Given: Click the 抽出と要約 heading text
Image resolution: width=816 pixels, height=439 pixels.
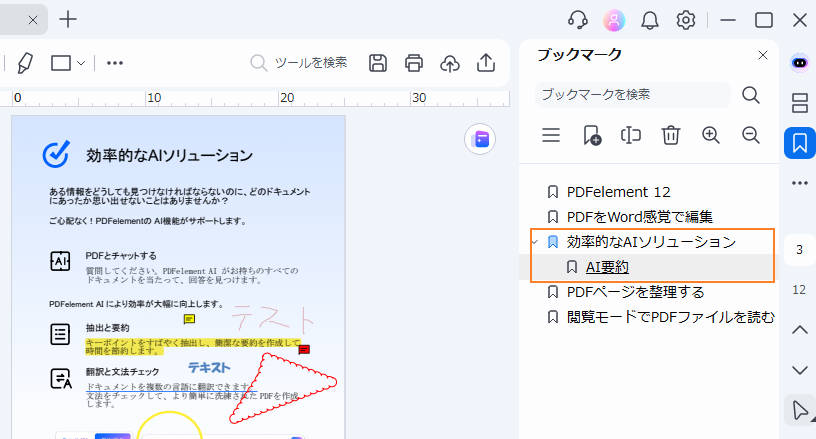Looking at the screenshot, I should [x=107, y=328].
